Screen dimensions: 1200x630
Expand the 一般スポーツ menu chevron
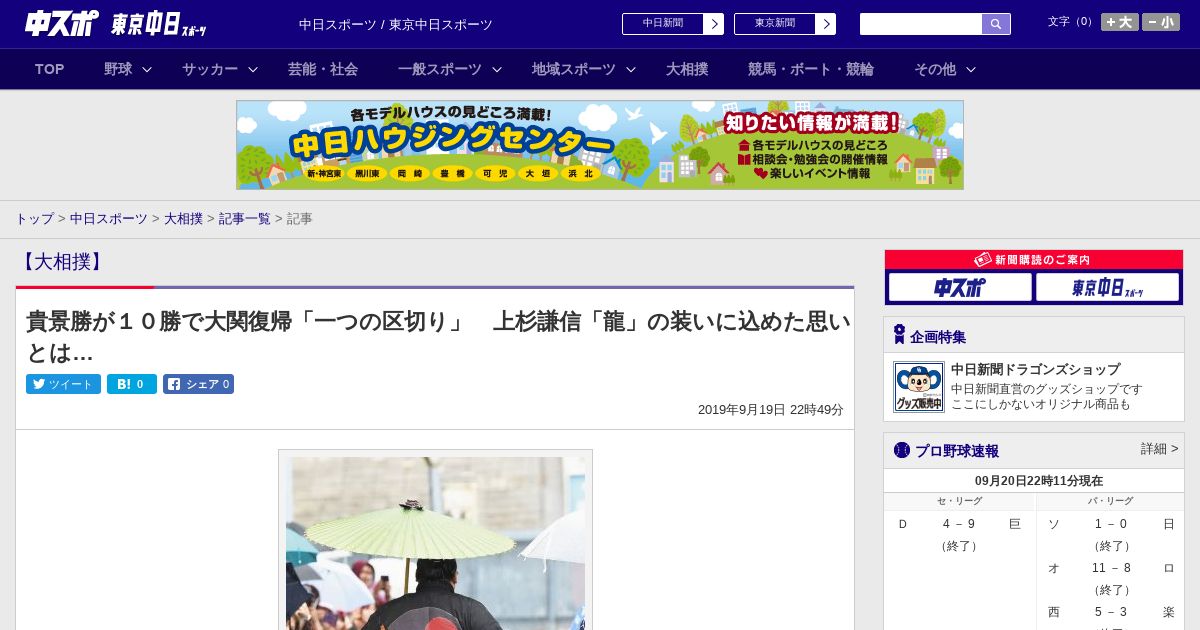click(497, 69)
